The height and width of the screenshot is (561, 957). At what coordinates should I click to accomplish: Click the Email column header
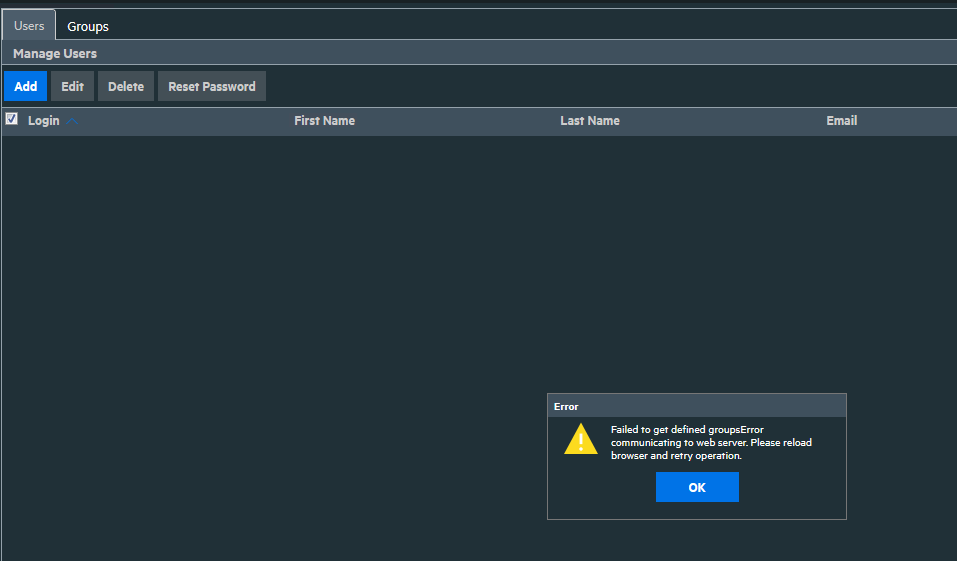(841, 121)
